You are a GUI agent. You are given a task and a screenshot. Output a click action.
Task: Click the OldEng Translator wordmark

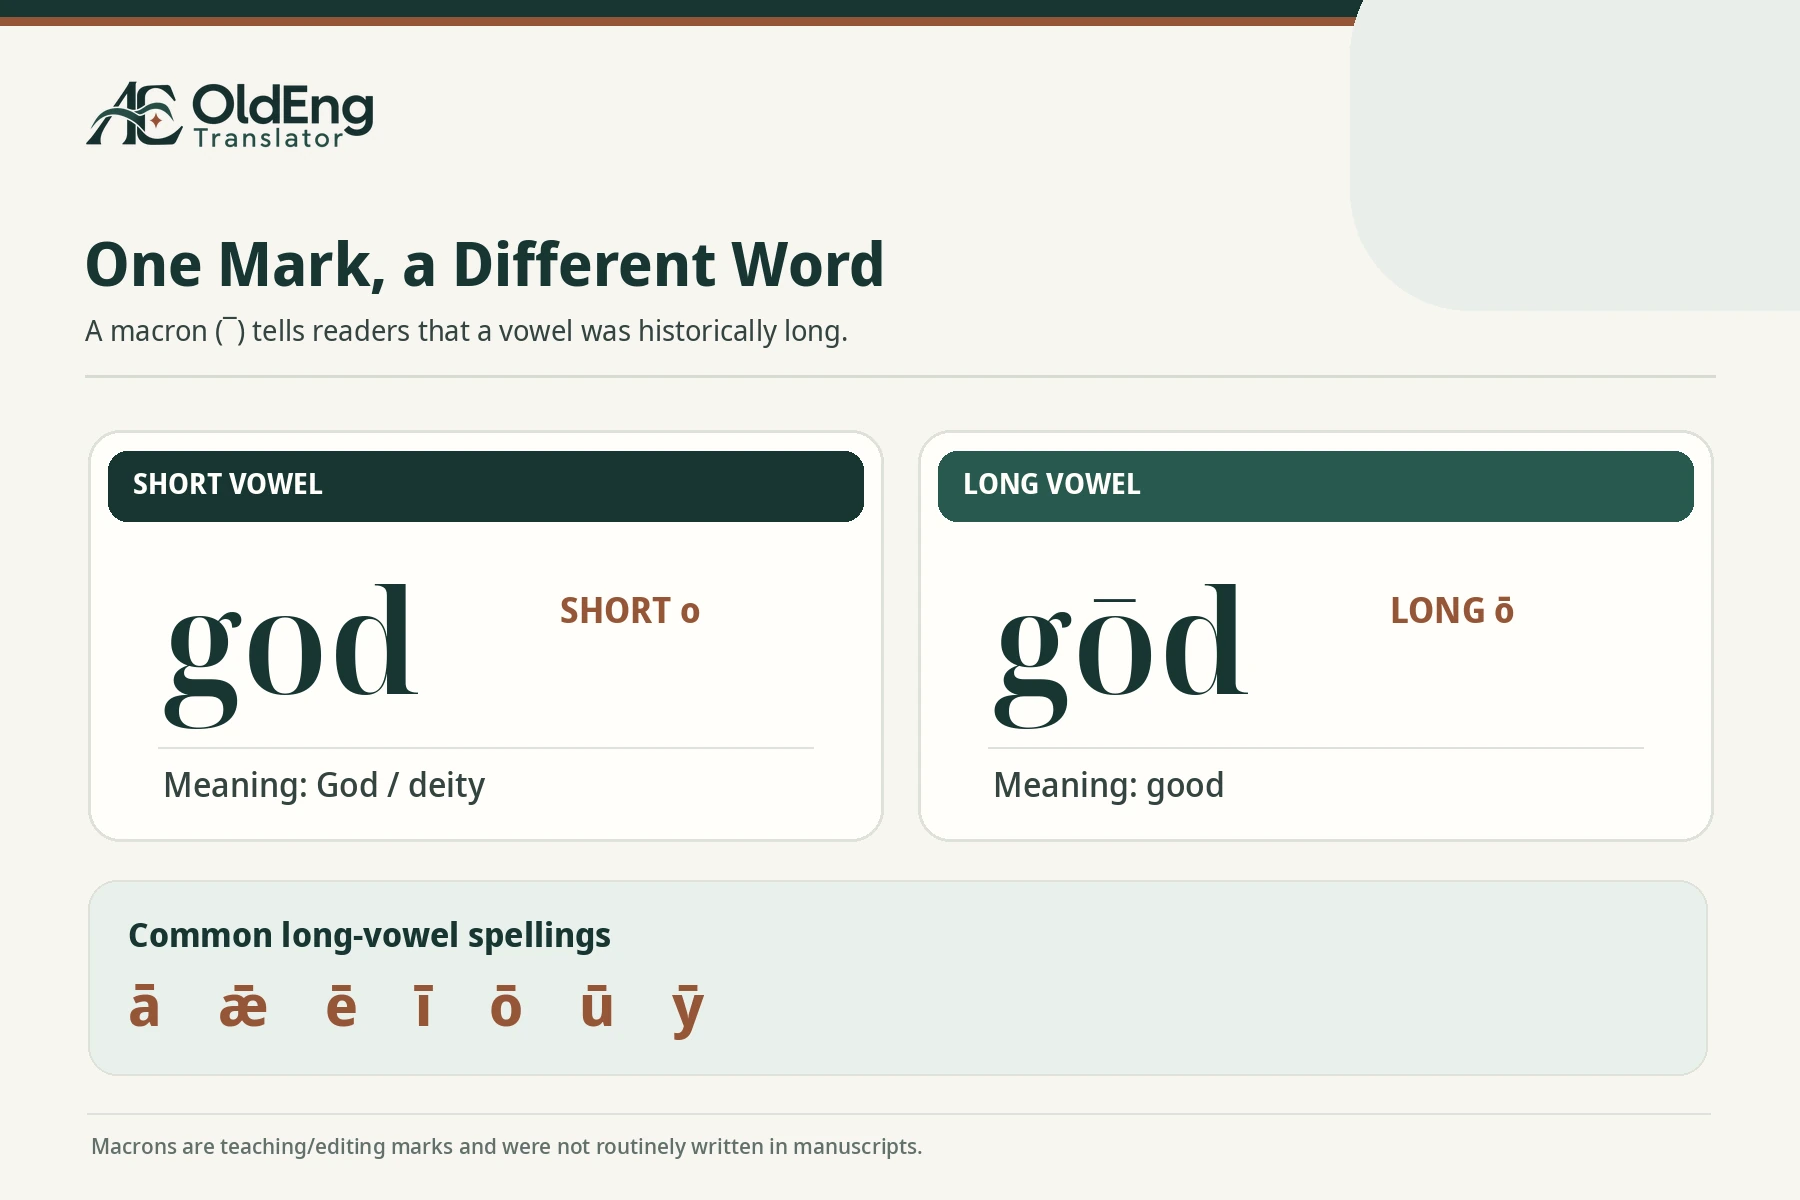(x=283, y=116)
